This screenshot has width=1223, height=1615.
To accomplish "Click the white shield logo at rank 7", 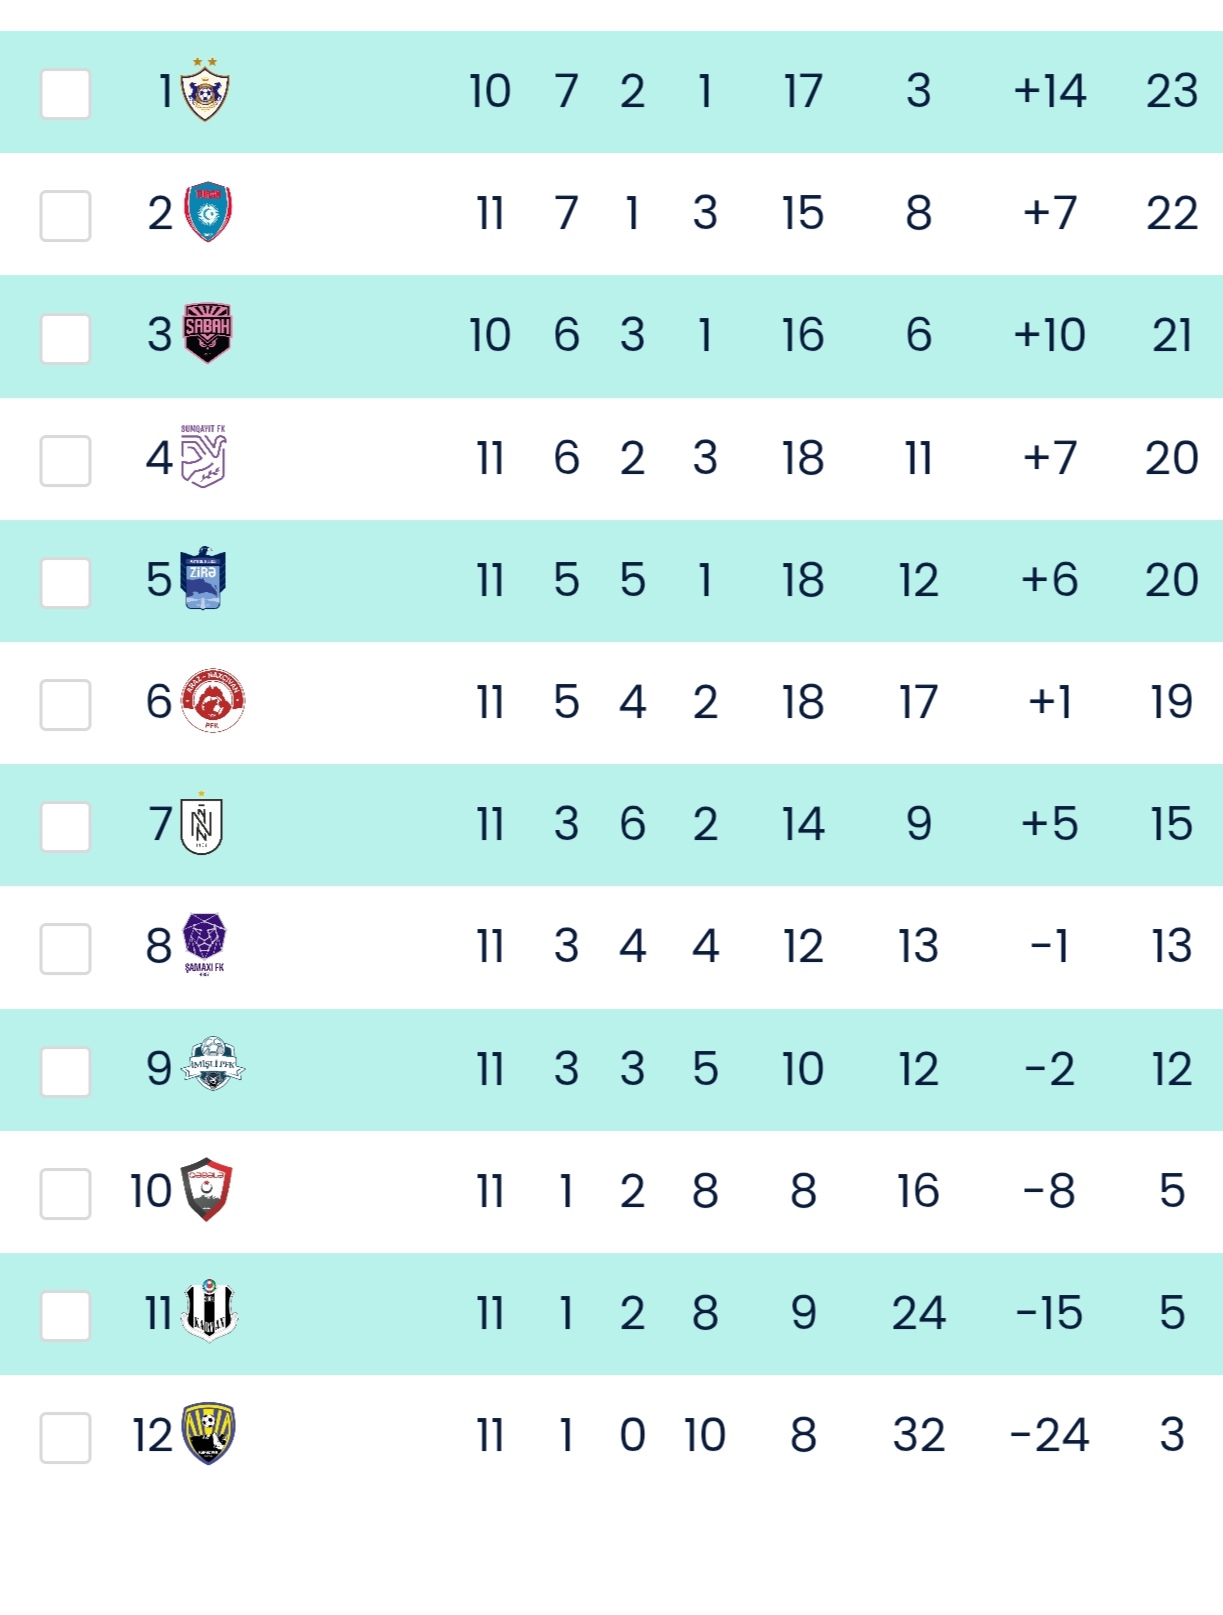I will 202,825.
